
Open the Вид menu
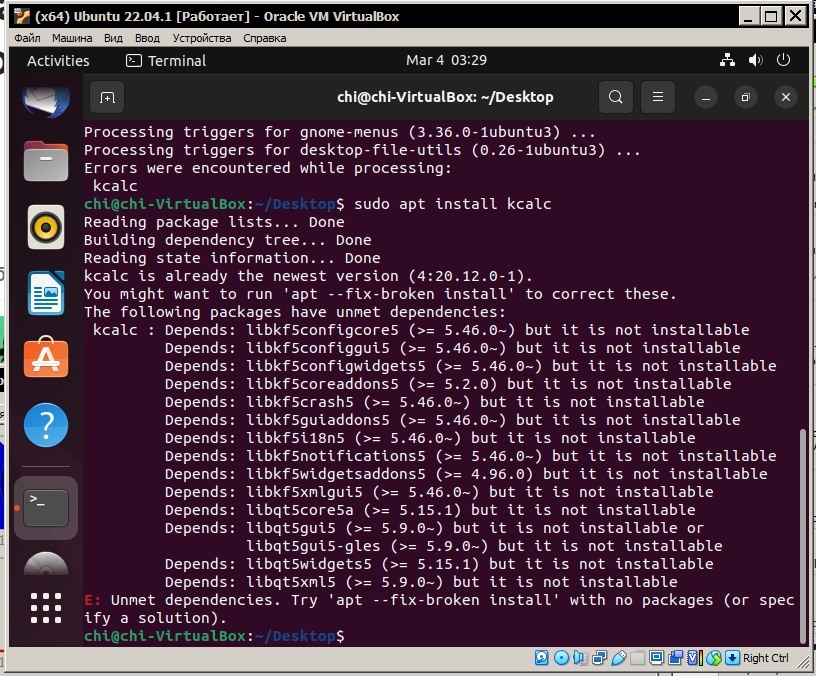tap(113, 38)
